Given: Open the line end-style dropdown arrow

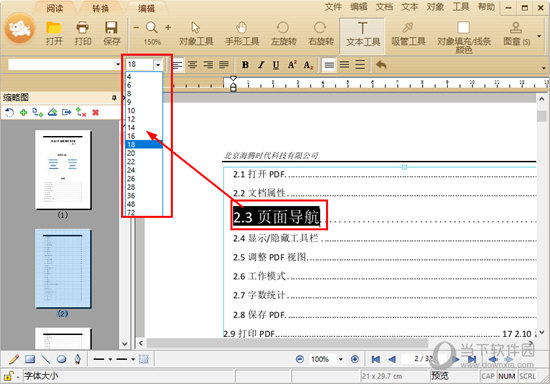Looking at the screenshot, I should [x=133, y=359].
